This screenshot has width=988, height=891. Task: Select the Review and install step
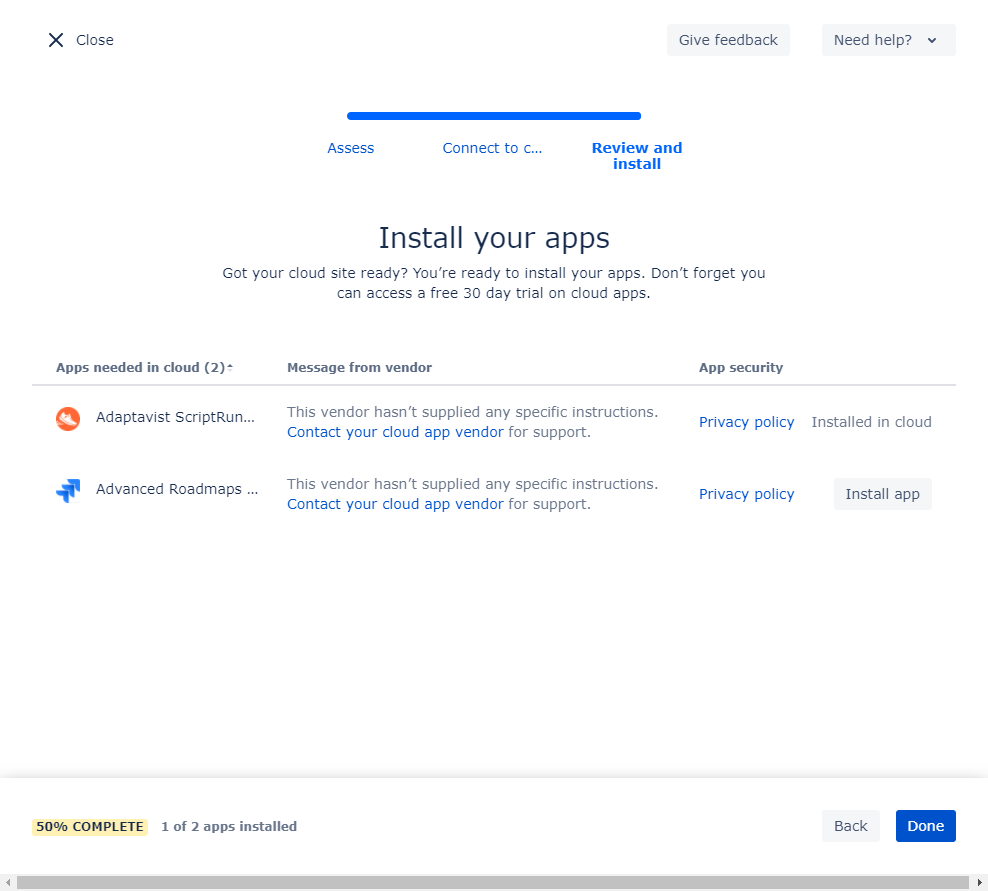pyautogui.click(x=636, y=156)
